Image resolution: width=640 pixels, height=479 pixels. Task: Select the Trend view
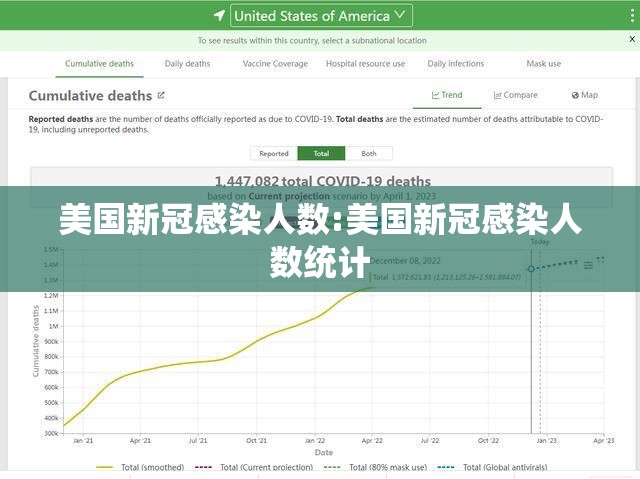click(447, 95)
